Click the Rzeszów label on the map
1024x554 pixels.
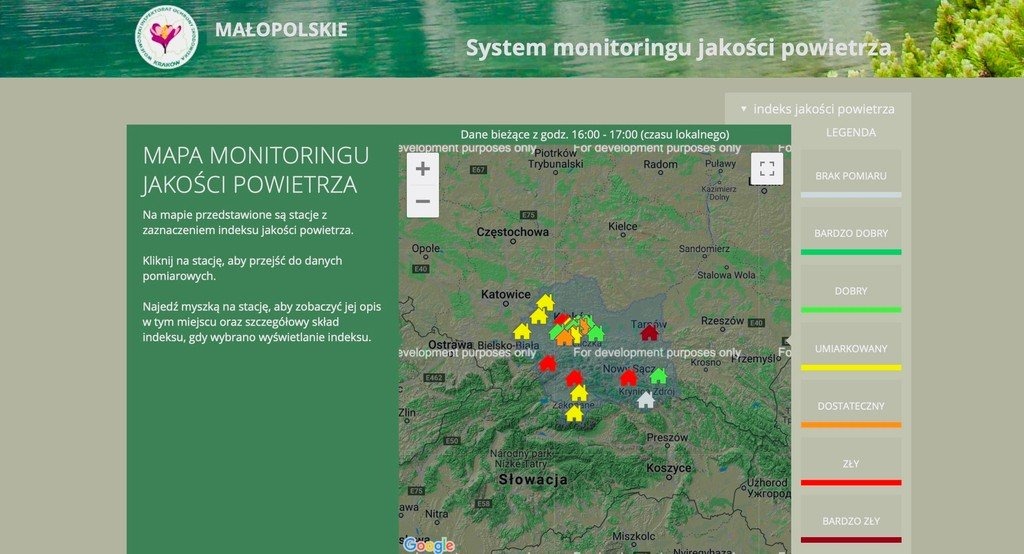(x=722, y=321)
